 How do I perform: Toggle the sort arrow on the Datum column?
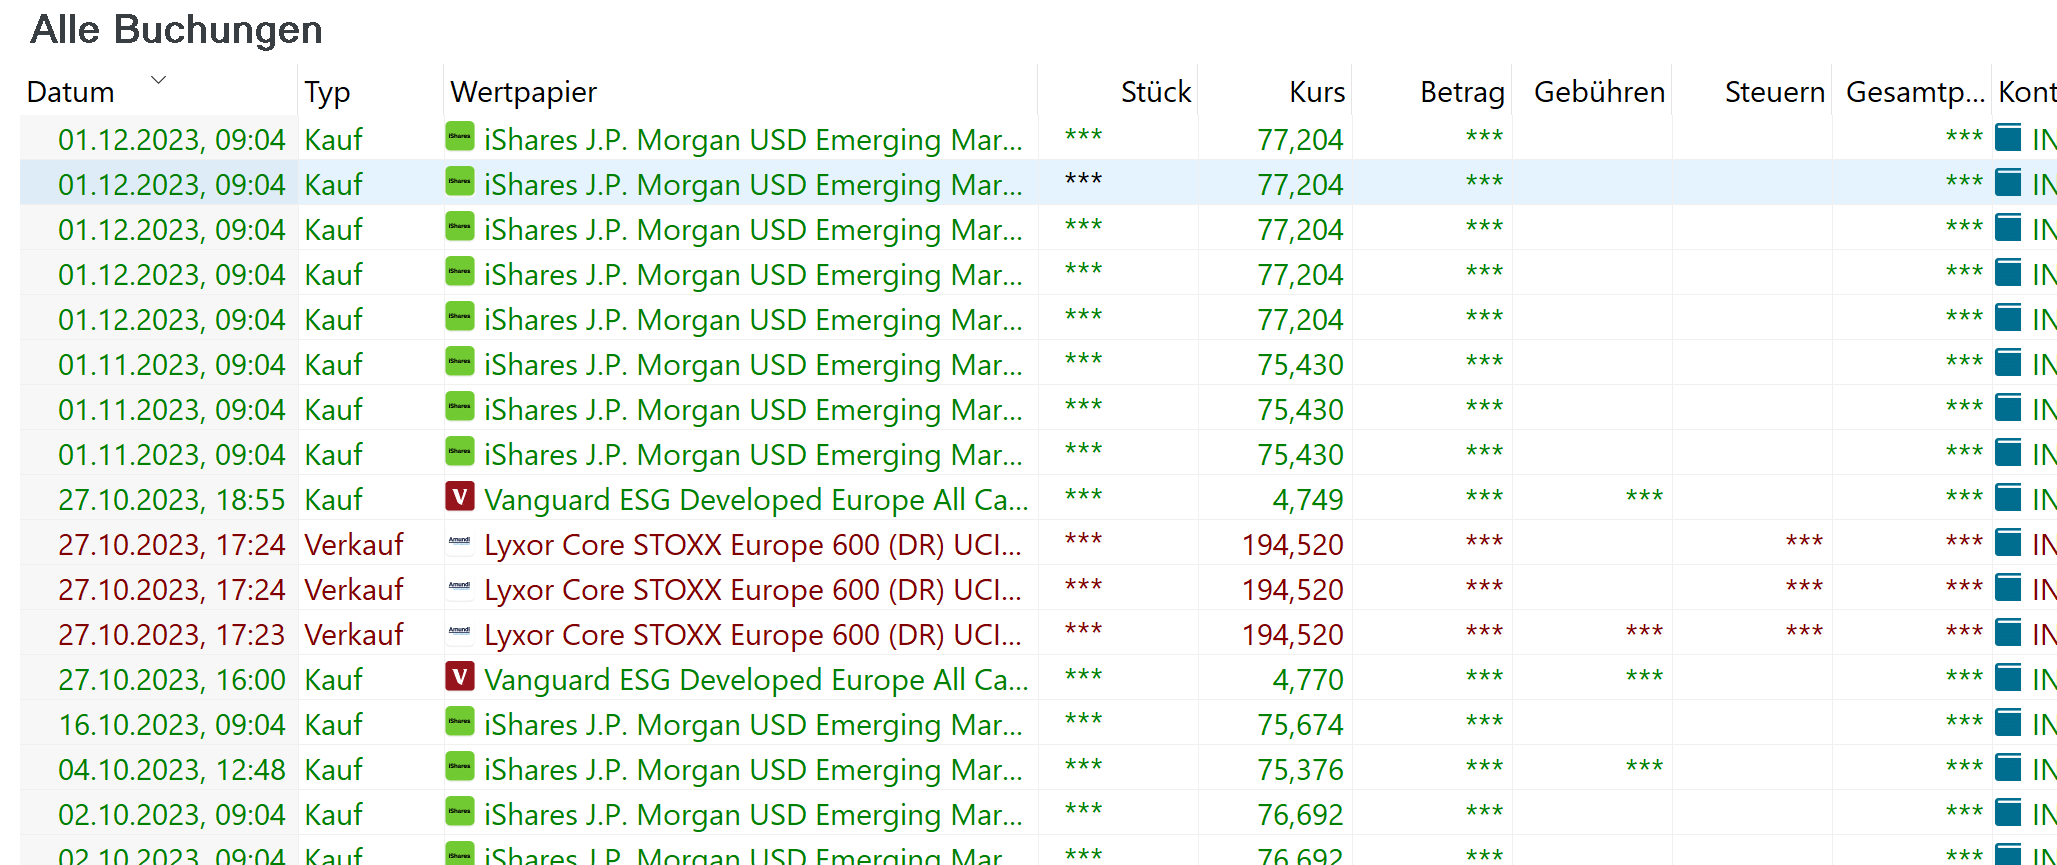(158, 80)
